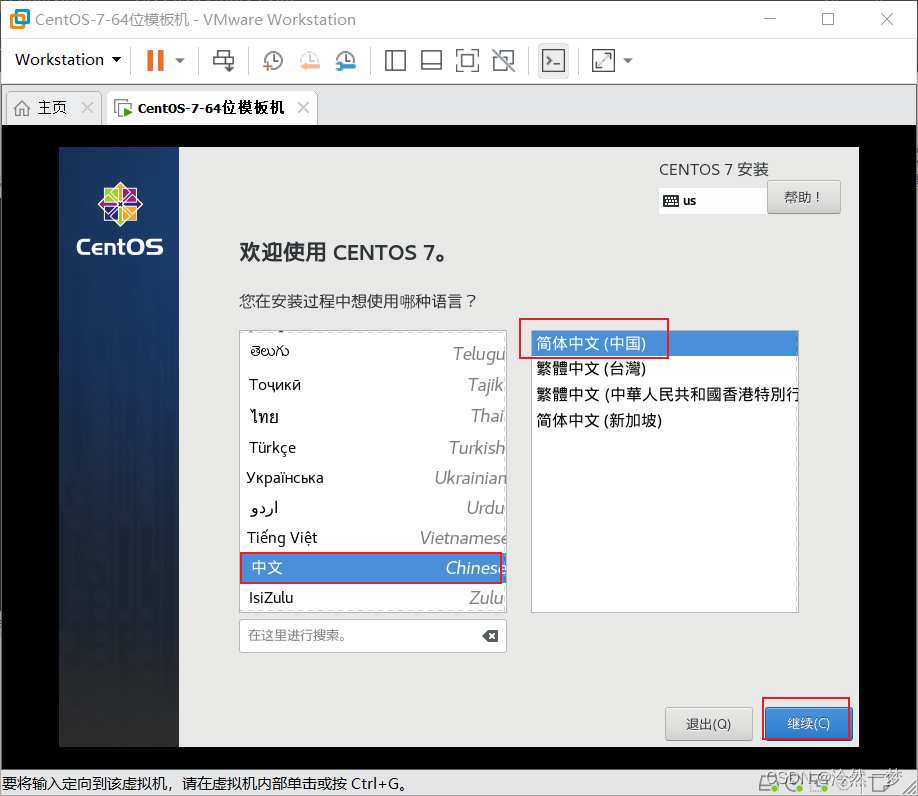Click the VMware Workstation title bar icon
Viewport: 918px width, 796px height.
(x=19, y=19)
